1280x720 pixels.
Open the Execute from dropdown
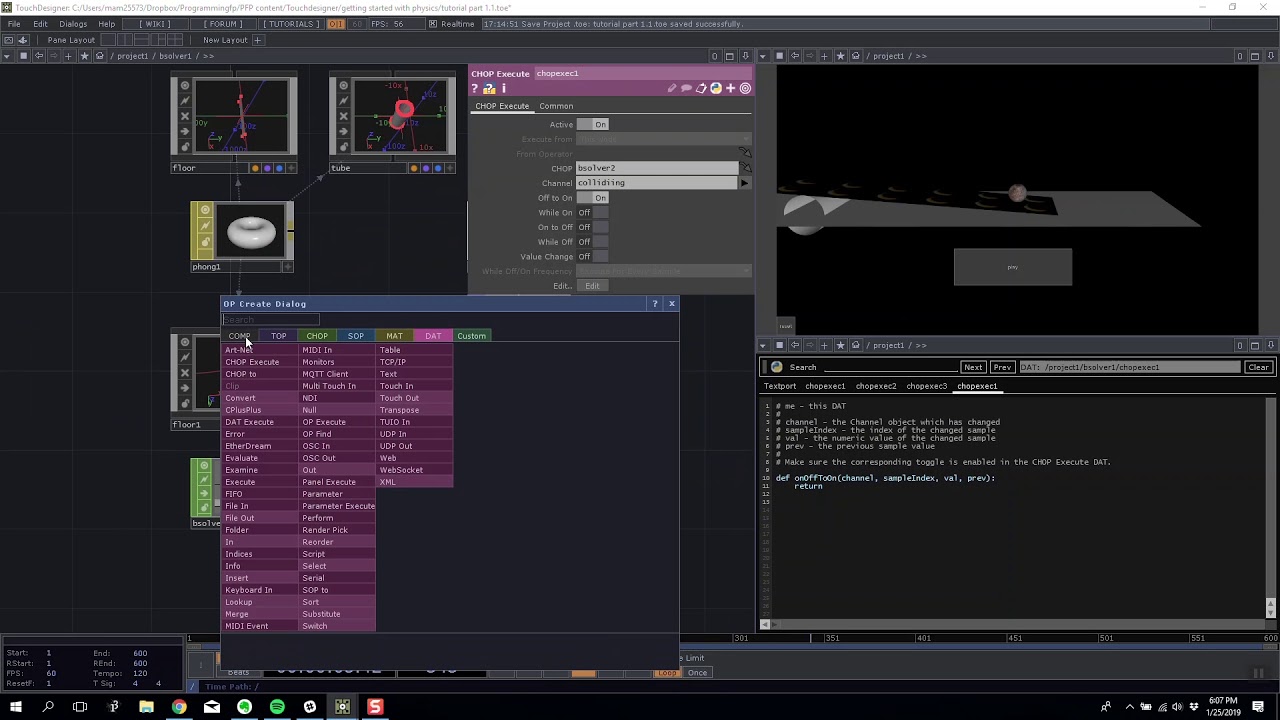click(663, 139)
